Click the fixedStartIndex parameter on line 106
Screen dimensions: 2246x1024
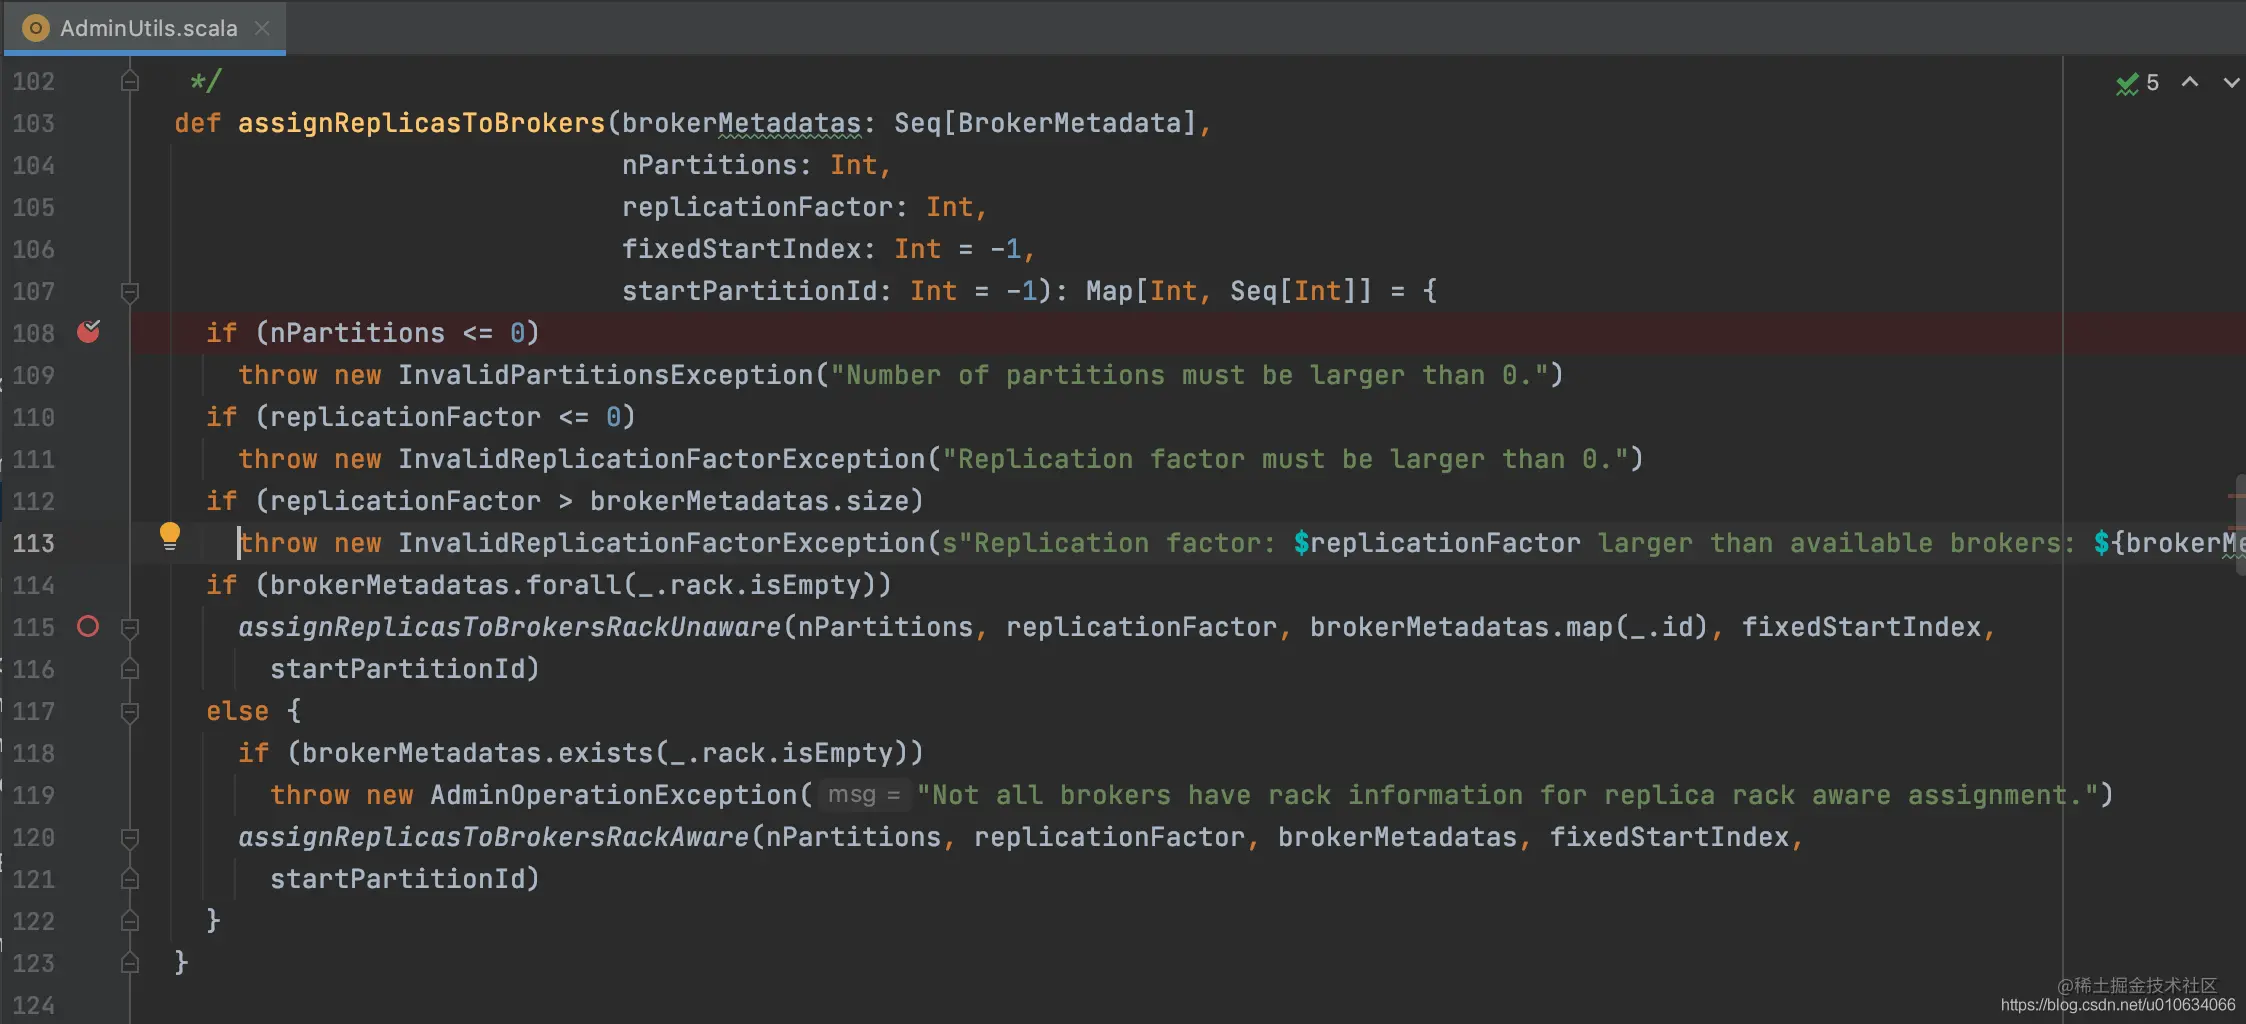pyautogui.click(x=742, y=249)
